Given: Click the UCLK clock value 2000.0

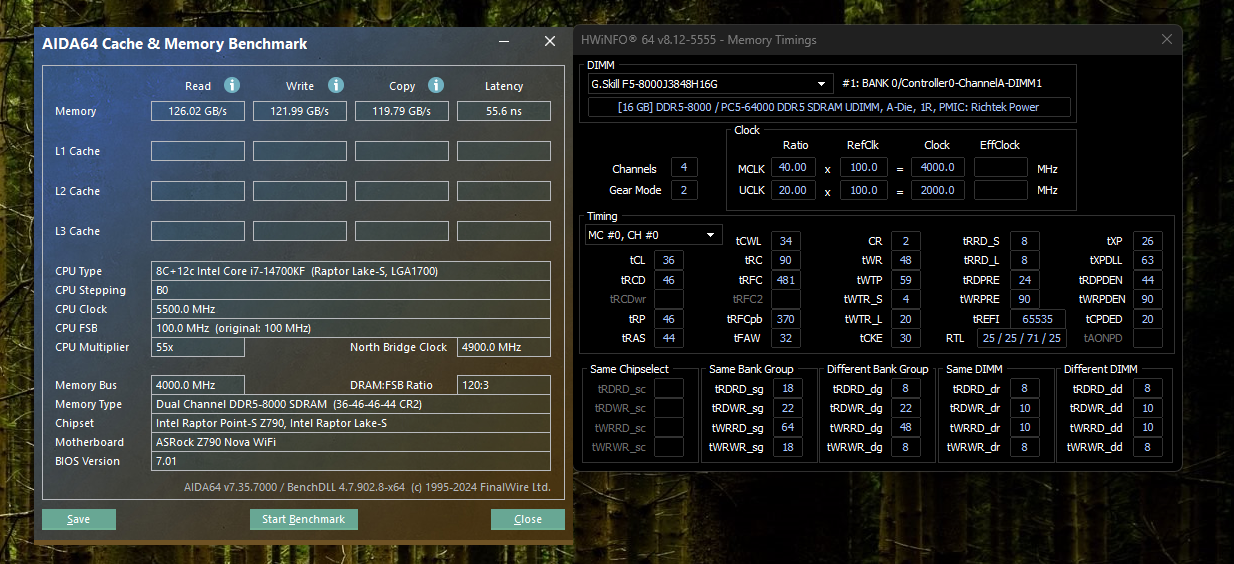Looking at the screenshot, I should (937, 190).
